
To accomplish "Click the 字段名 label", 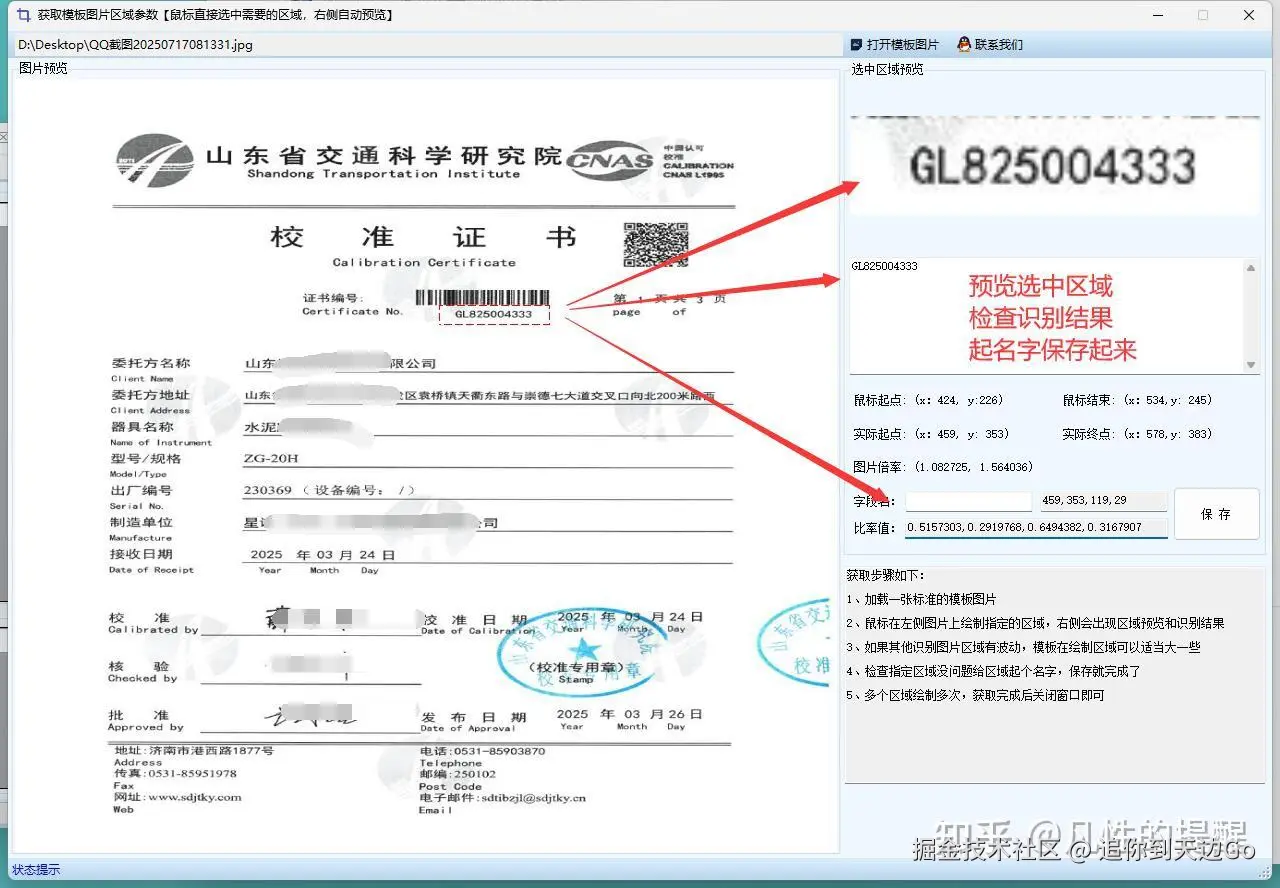I will [x=874, y=502].
